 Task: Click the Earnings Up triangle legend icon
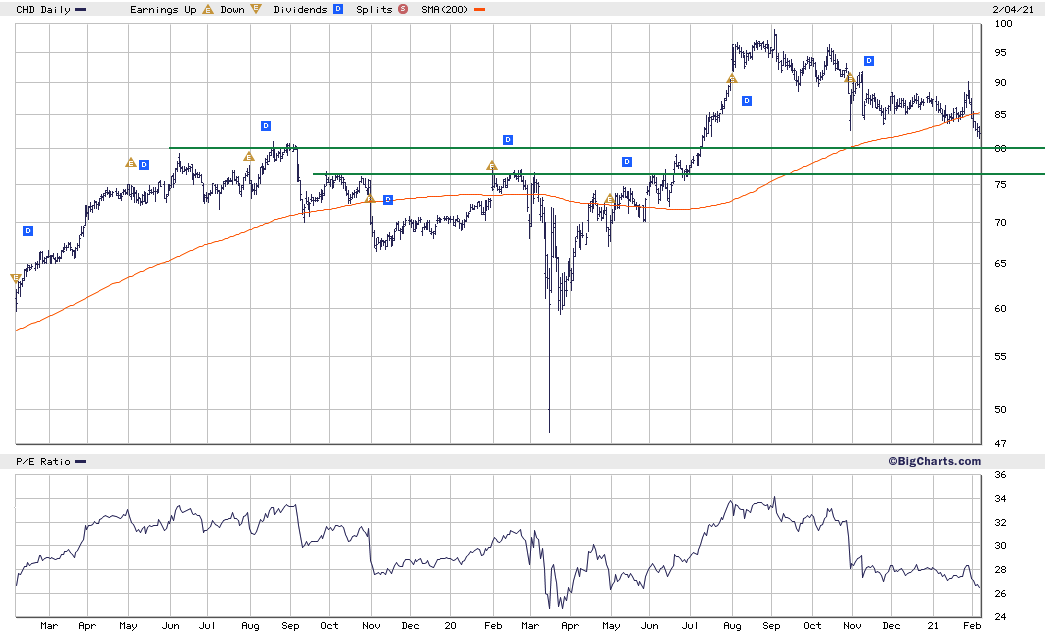coord(208,9)
